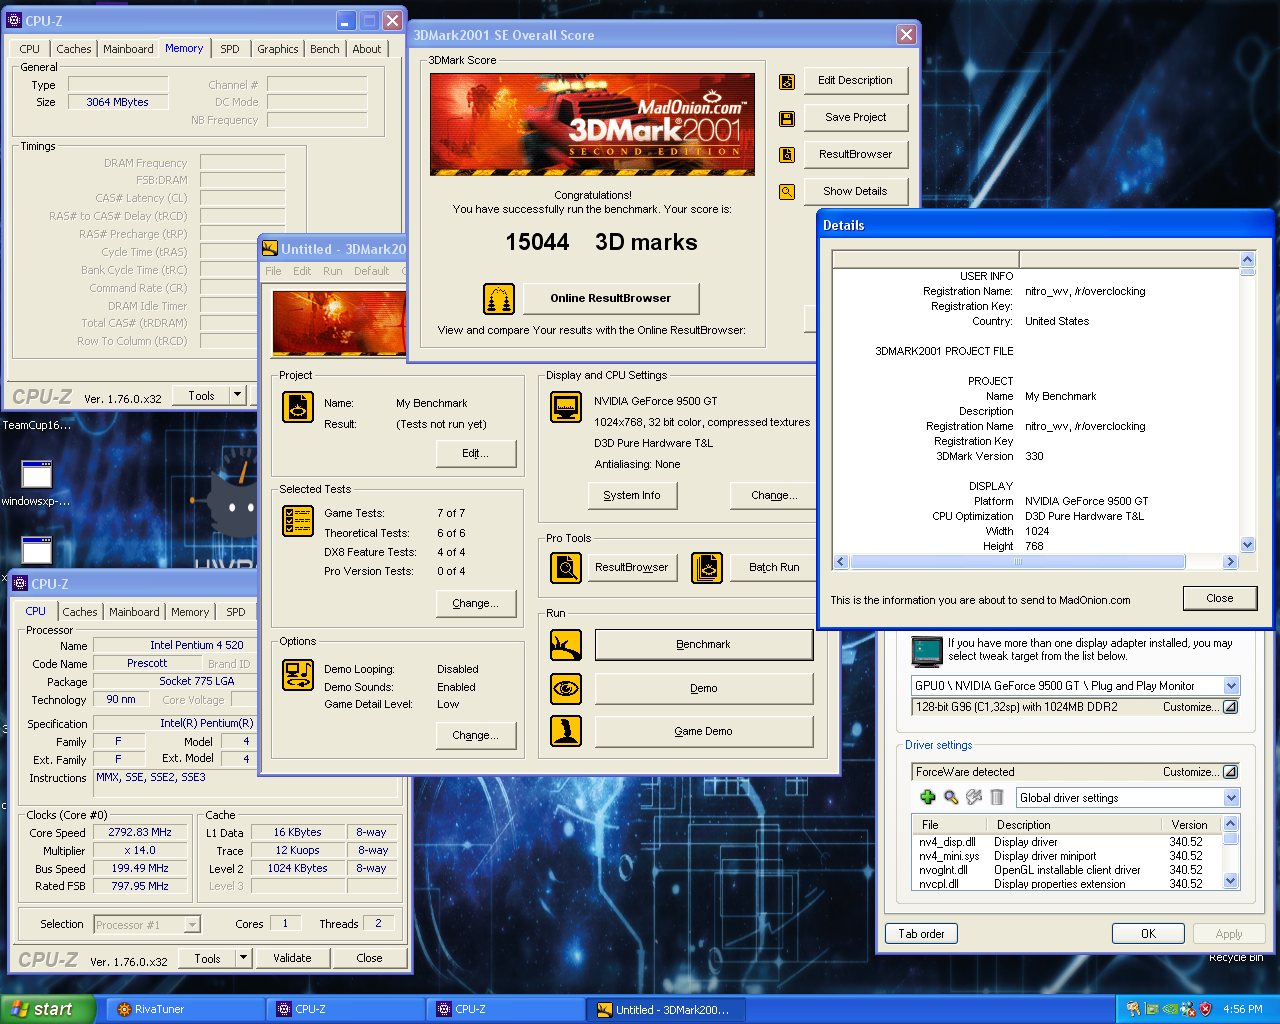Click the magnifier icon beside Show Details
Viewport: 1280px width, 1024px height.
[787, 192]
